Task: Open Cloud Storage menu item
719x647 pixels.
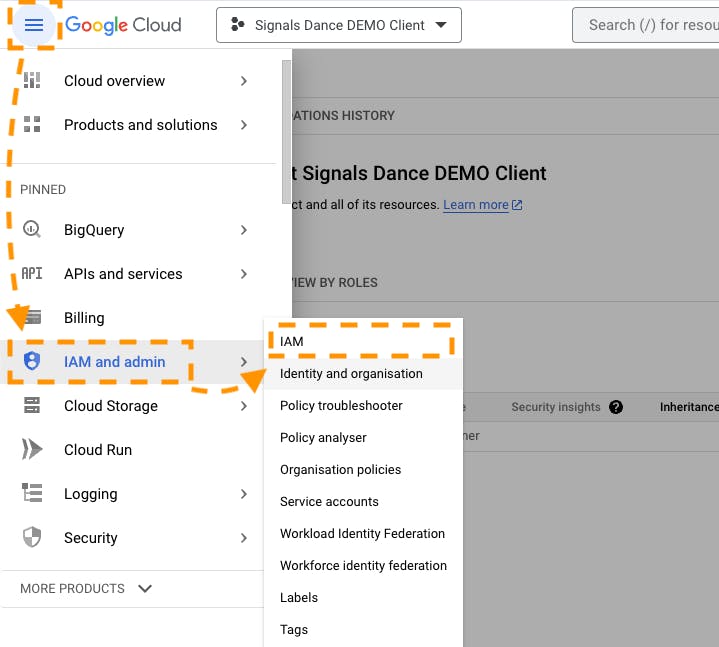Action: (x=133, y=406)
